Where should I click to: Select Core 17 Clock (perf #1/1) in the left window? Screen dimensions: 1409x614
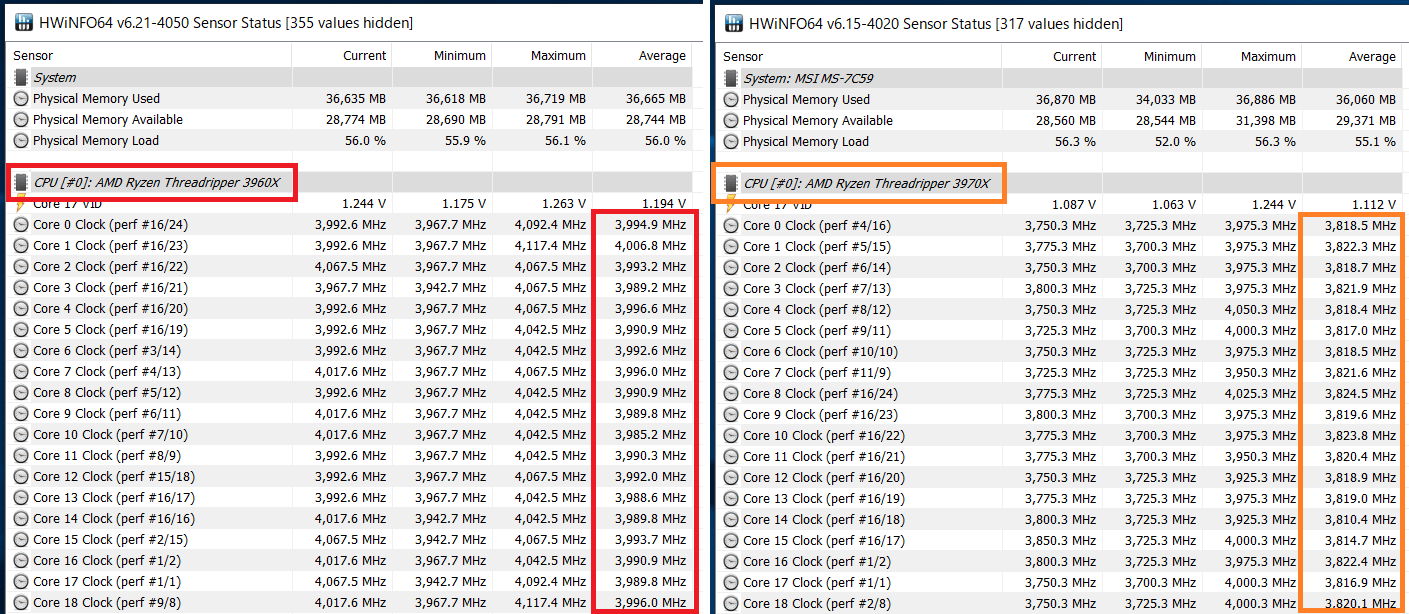point(349,581)
